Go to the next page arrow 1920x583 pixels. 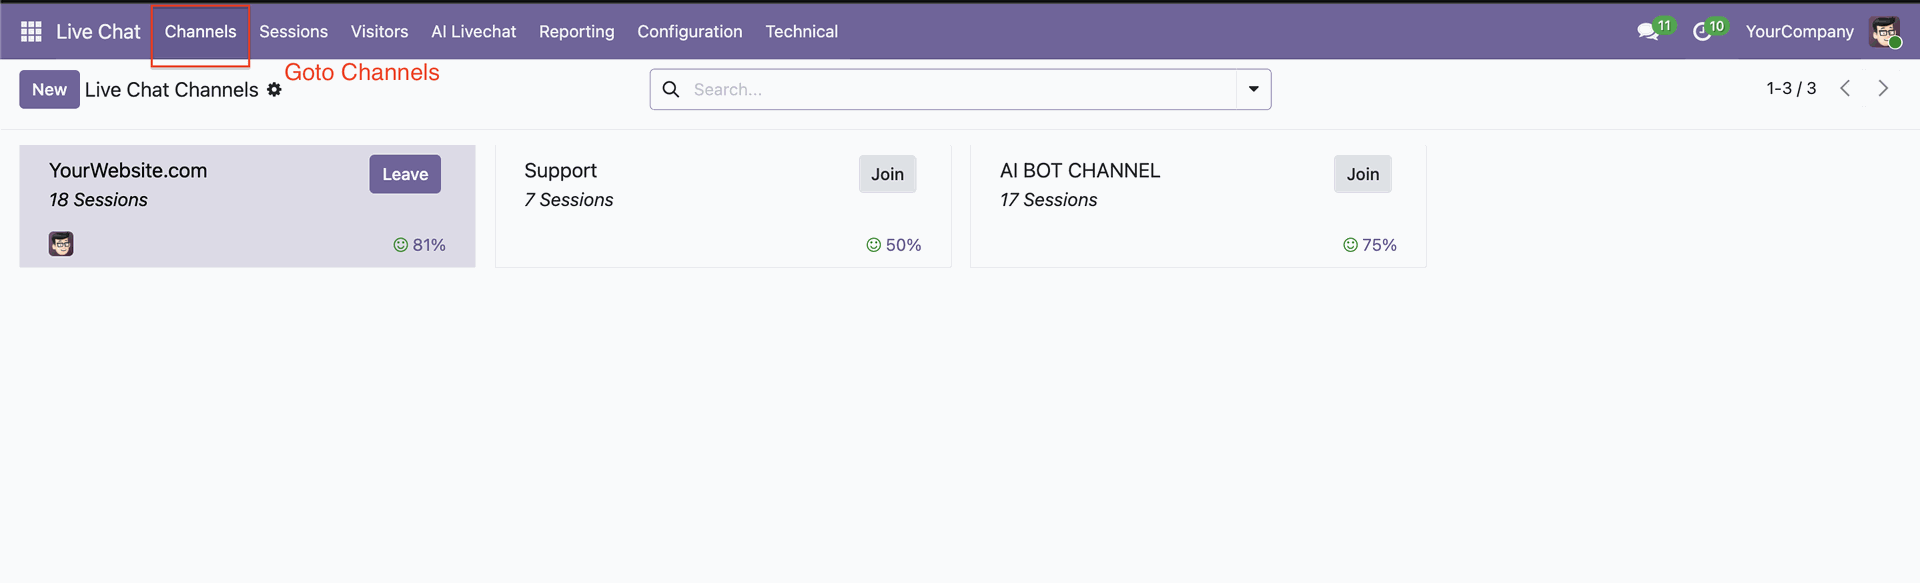point(1883,89)
